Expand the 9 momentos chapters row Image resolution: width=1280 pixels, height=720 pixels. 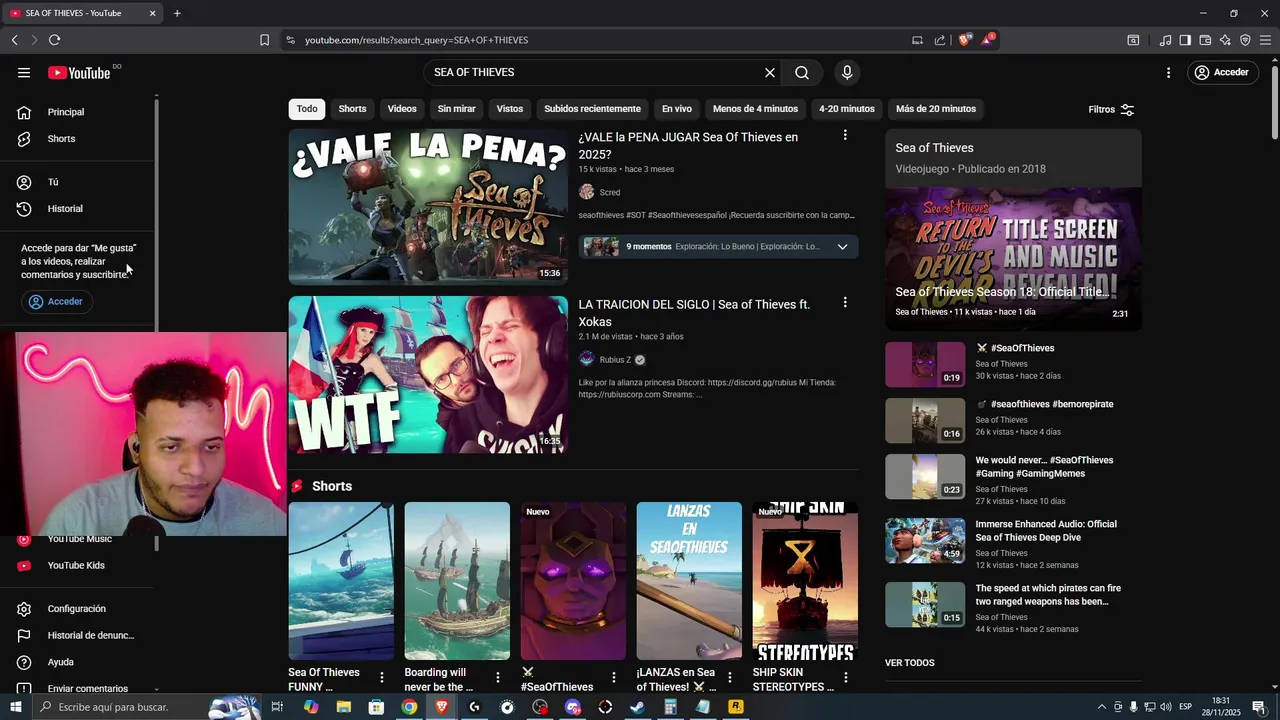[x=718, y=246]
